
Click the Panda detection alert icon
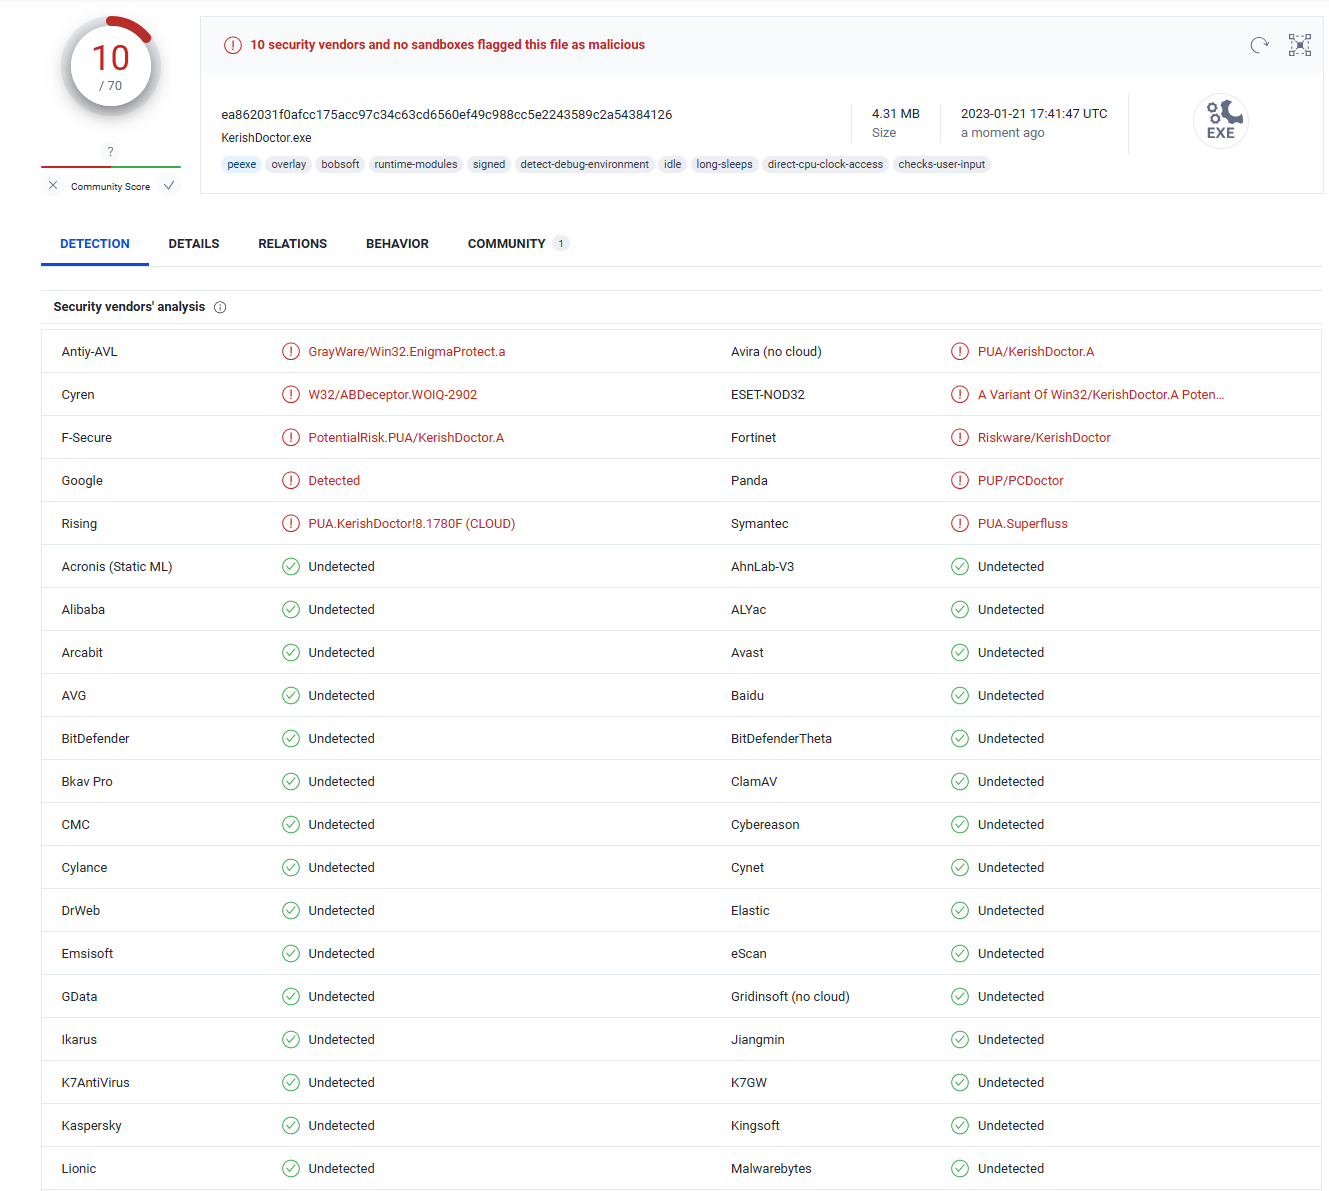tap(960, 481)
